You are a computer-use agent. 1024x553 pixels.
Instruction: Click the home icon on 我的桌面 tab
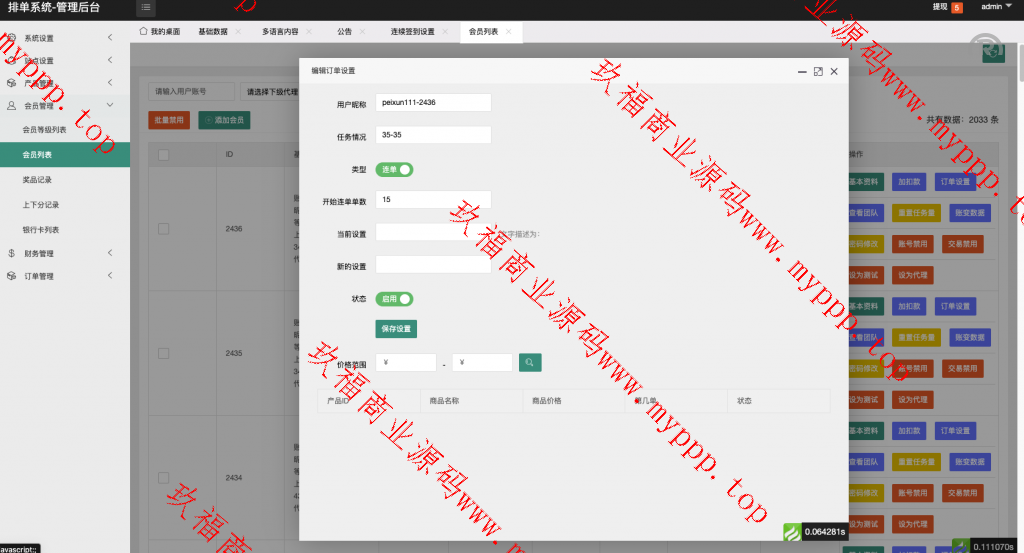(x=143, y=31)
